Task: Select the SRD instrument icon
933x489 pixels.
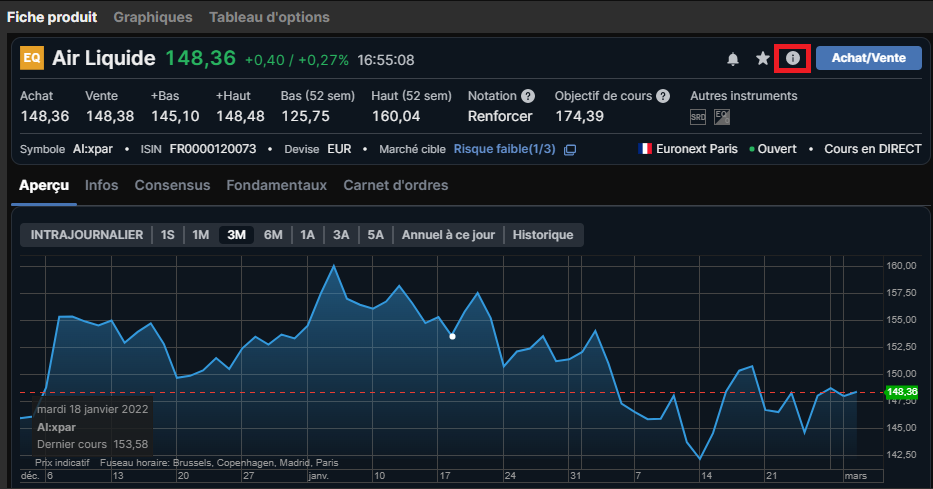Action: 698,117
